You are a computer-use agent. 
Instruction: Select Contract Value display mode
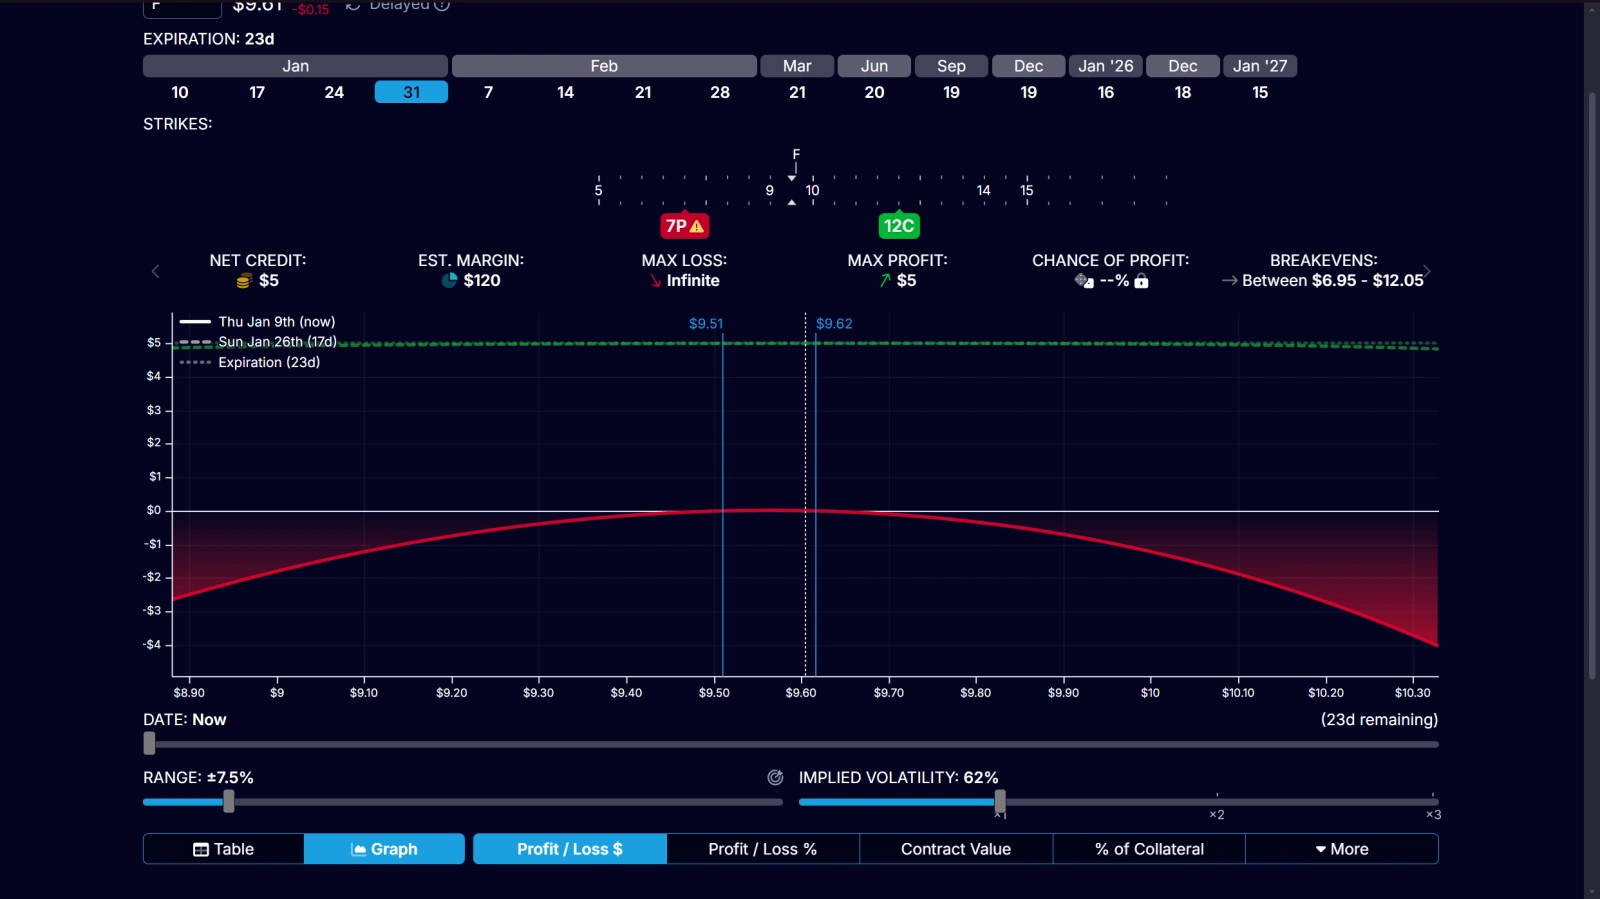956,849
